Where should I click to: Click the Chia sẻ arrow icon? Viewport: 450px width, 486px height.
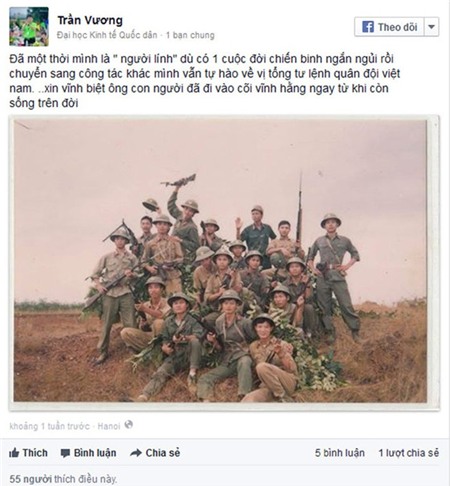pos(136,453)
